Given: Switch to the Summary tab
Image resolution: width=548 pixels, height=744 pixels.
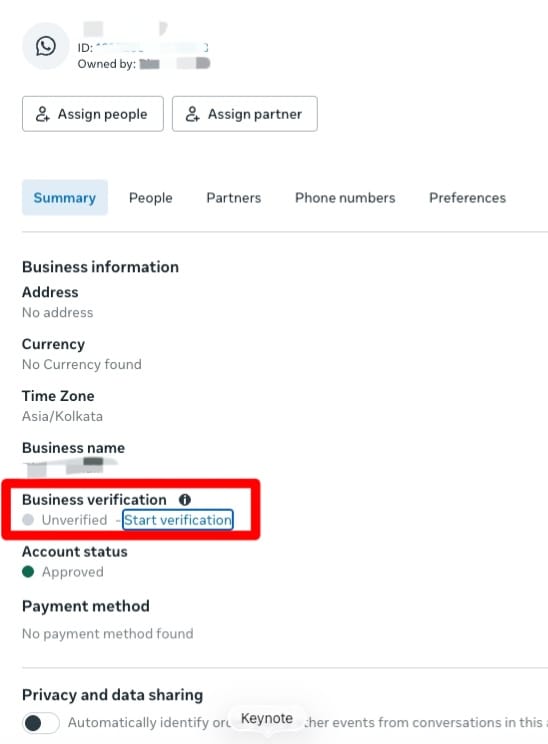Looking at the screenshot, I should coord(65,197).
